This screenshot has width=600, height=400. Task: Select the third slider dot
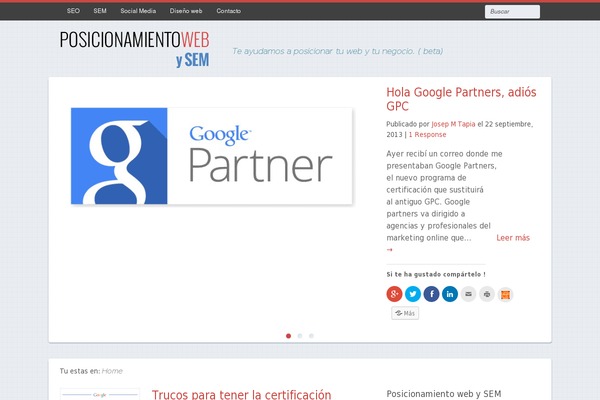coord(311,336)
